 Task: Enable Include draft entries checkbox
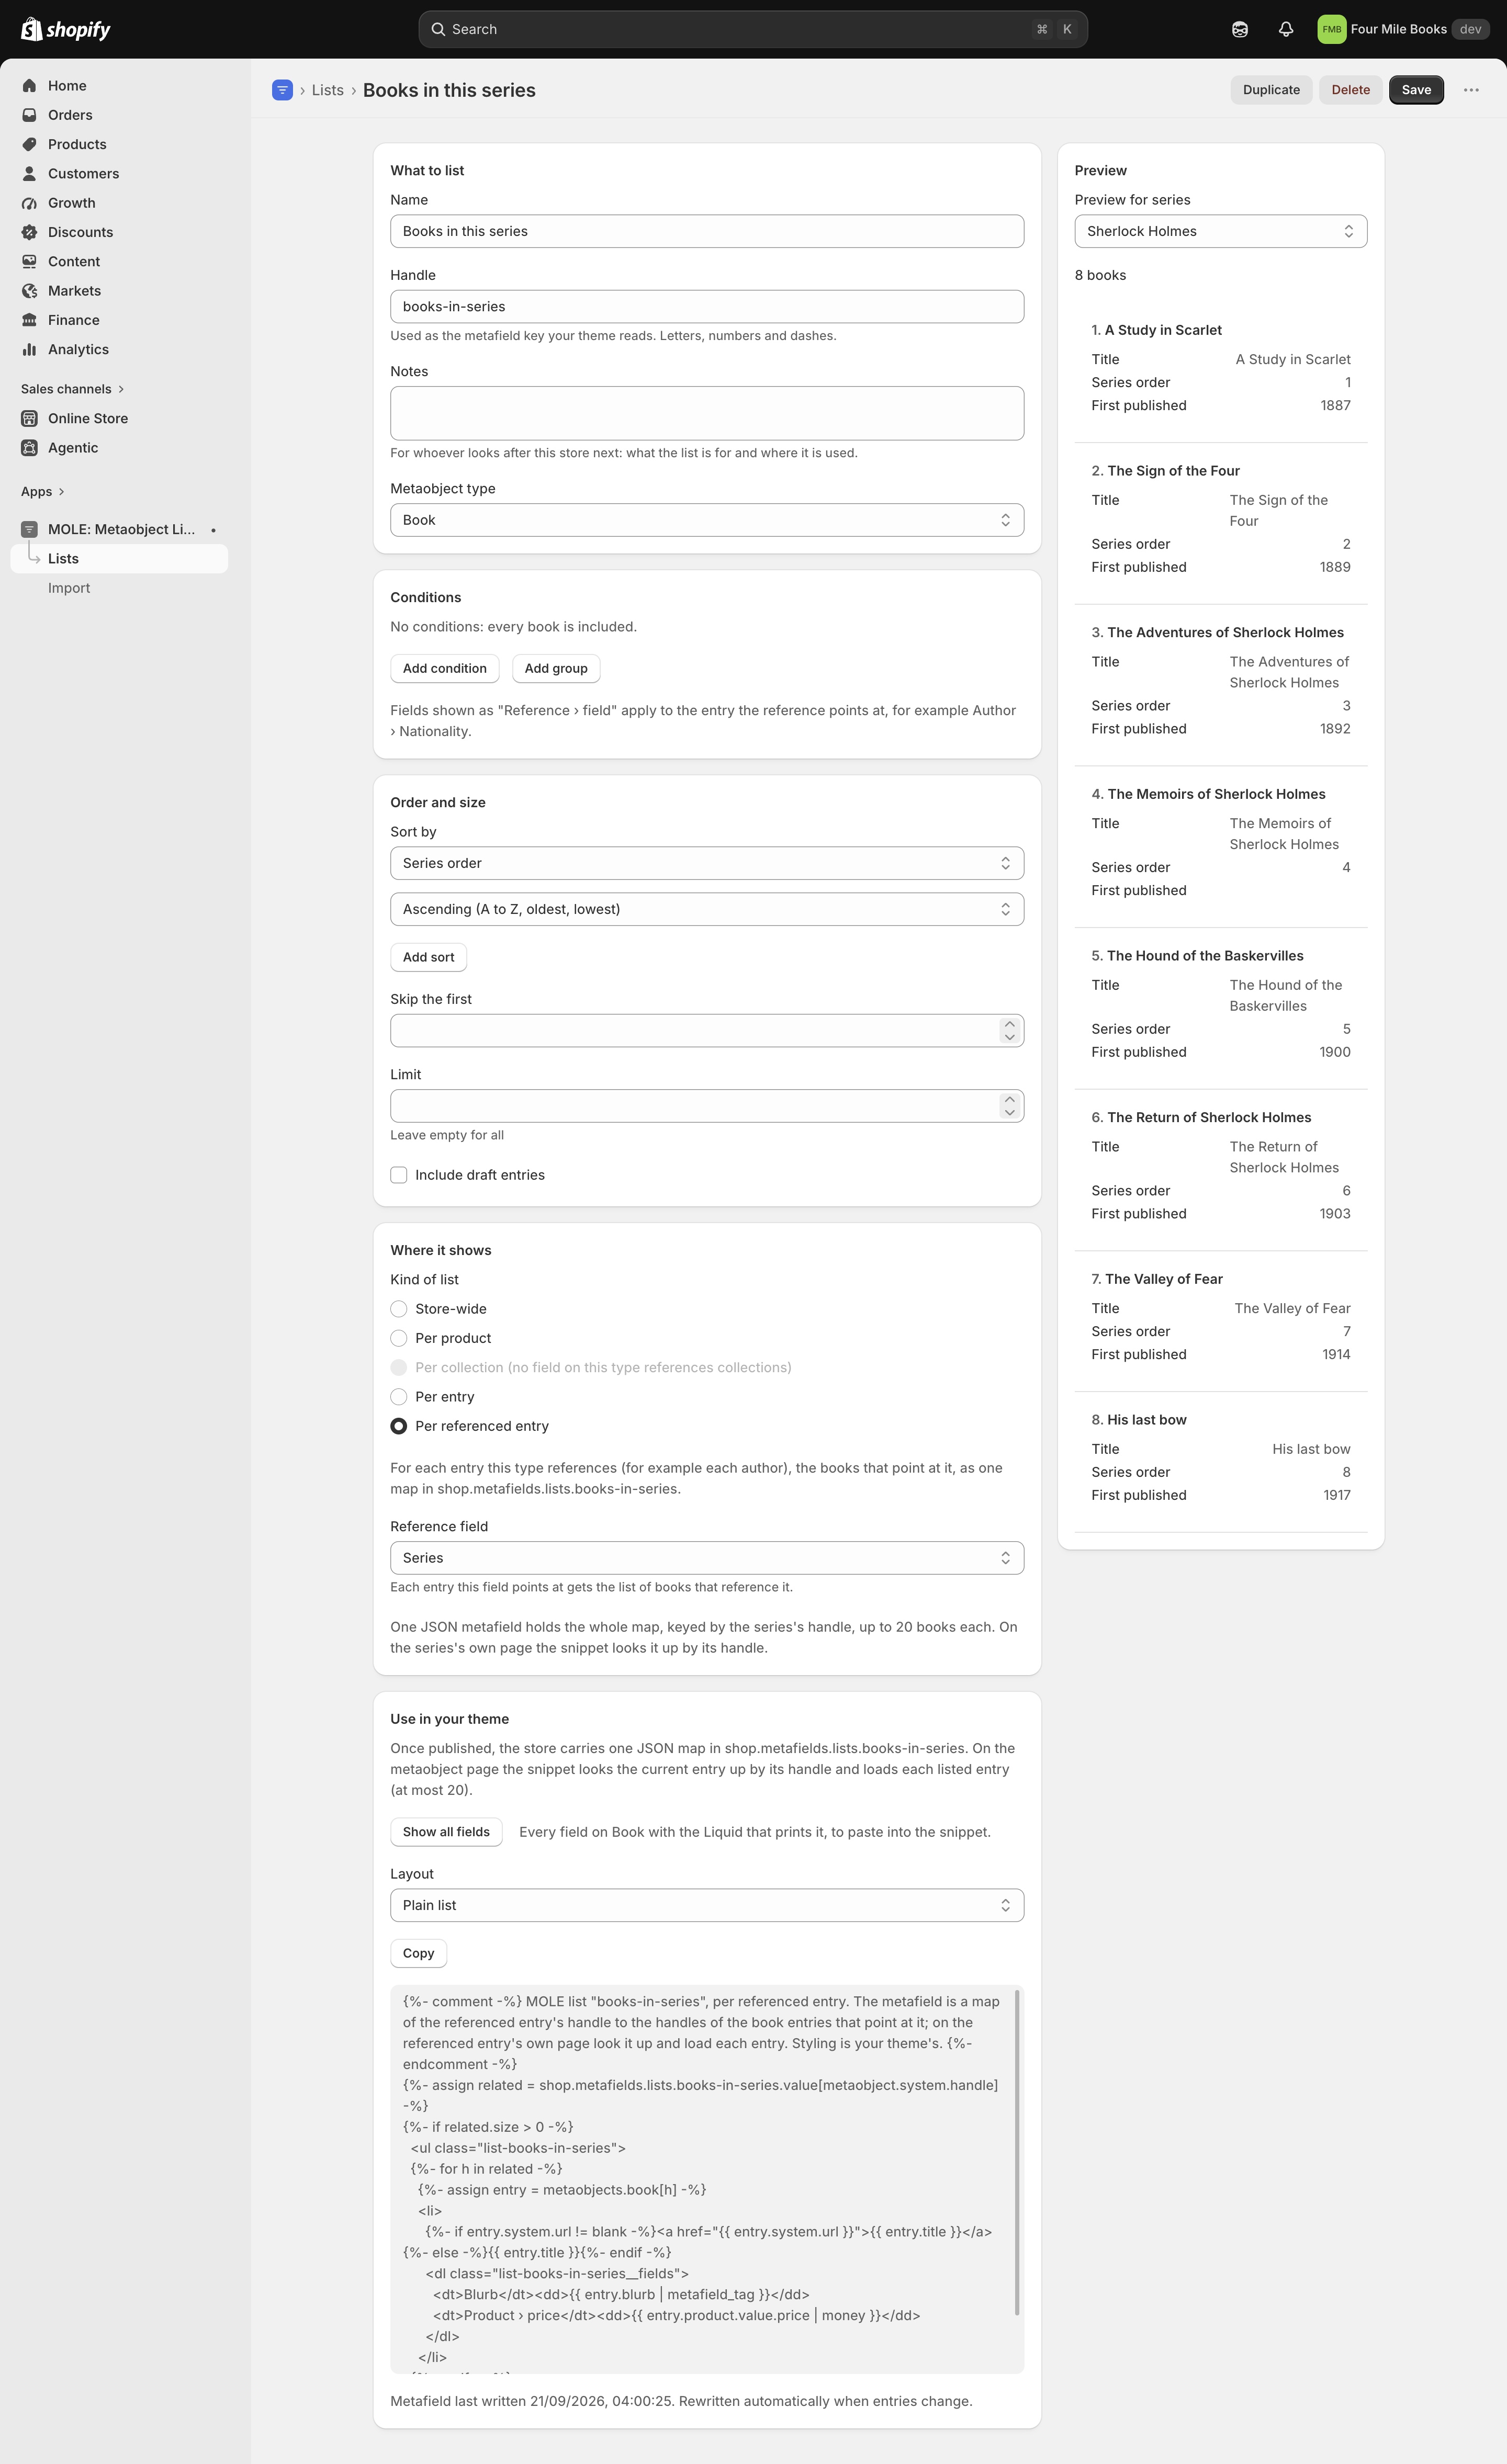click(x=399, y=1175)
